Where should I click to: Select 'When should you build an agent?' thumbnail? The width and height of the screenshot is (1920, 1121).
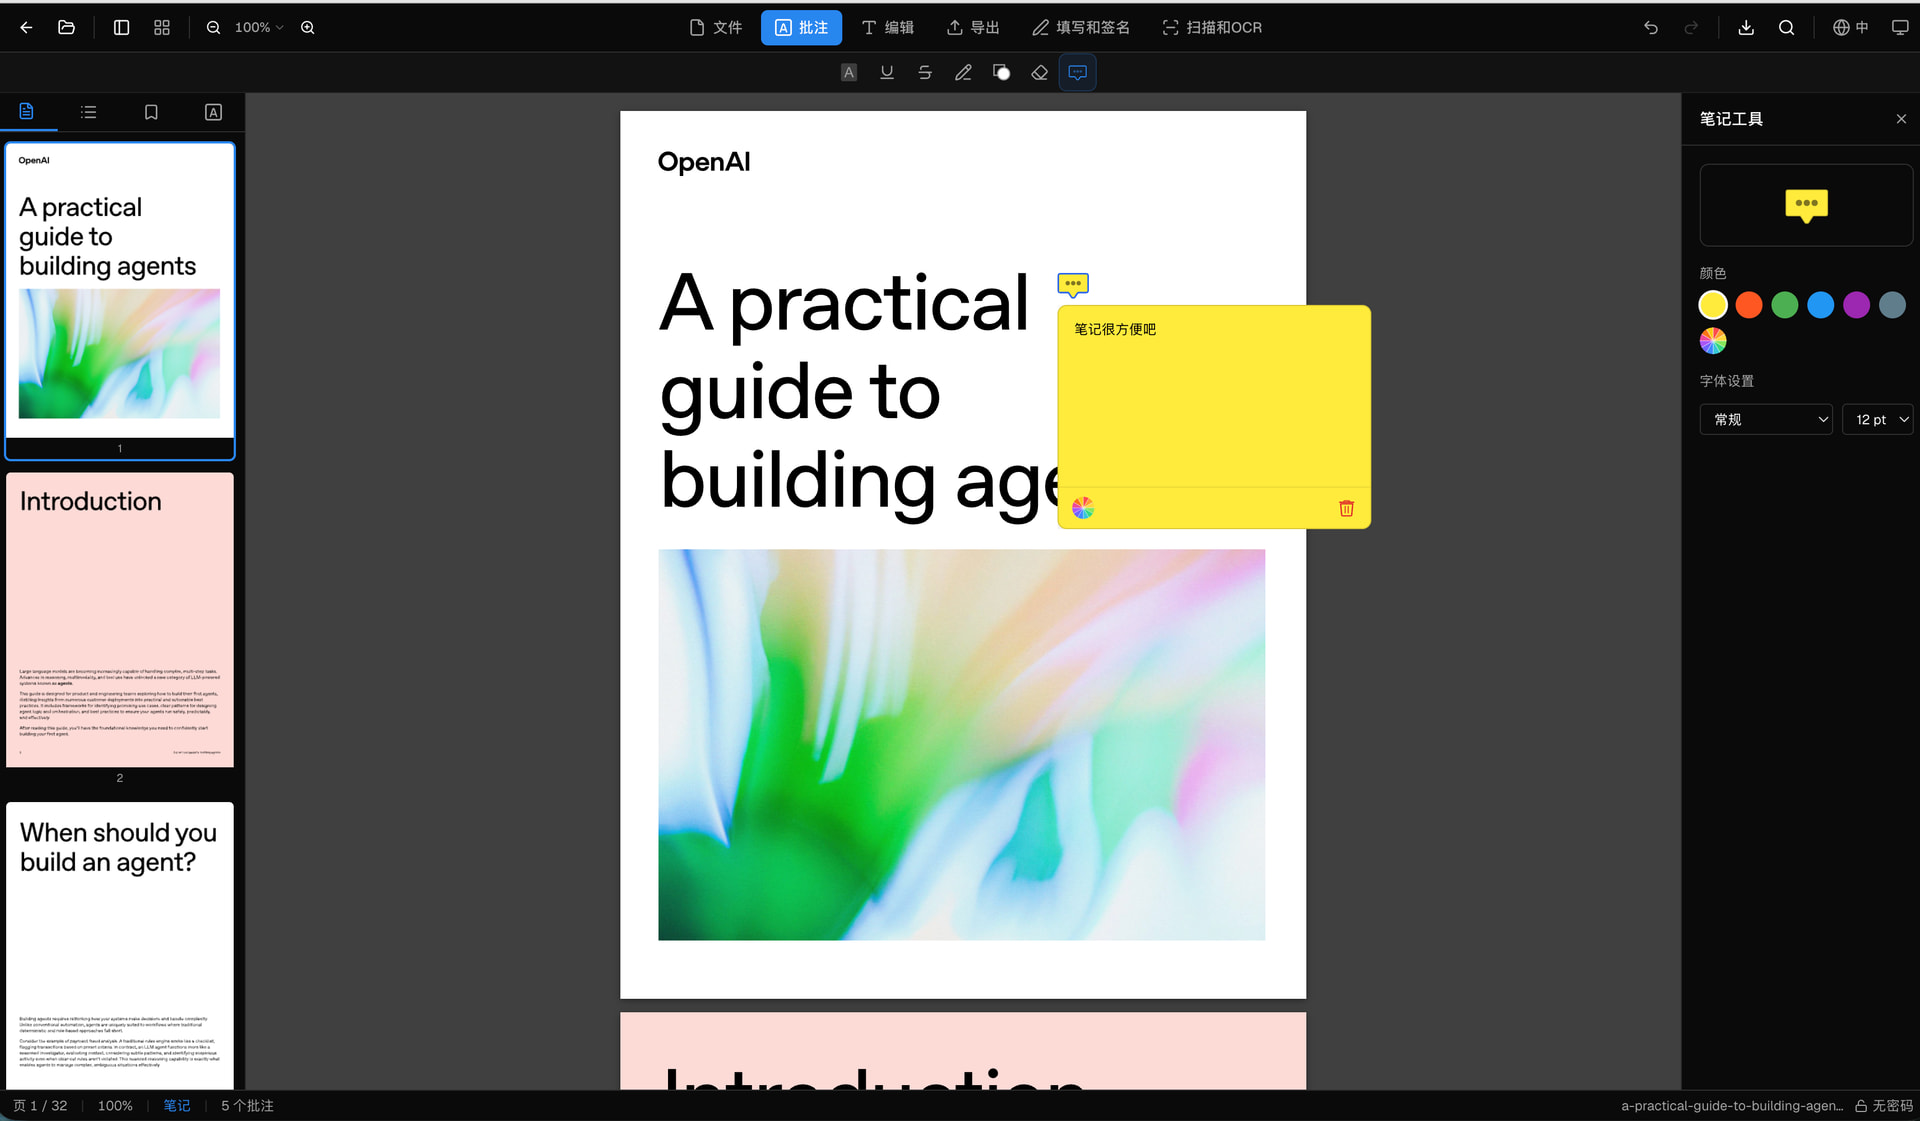pyautogui.click(x=120, y=945)
